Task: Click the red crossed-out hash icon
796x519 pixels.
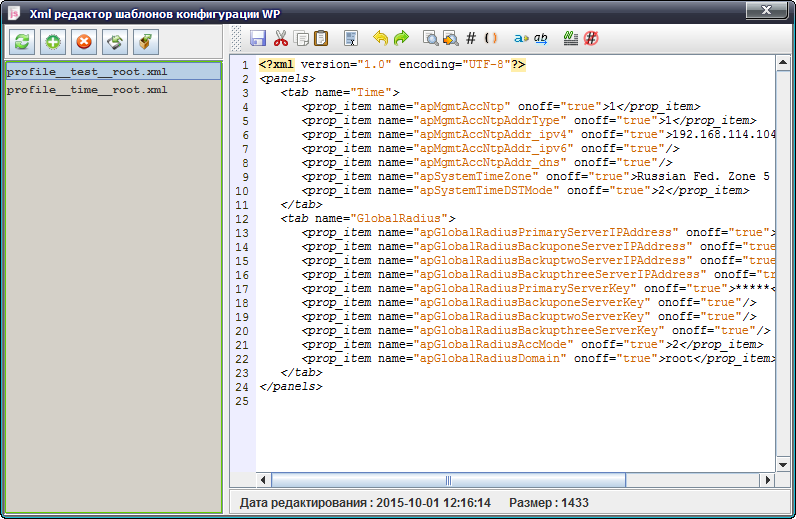Action: pos(592,38)
